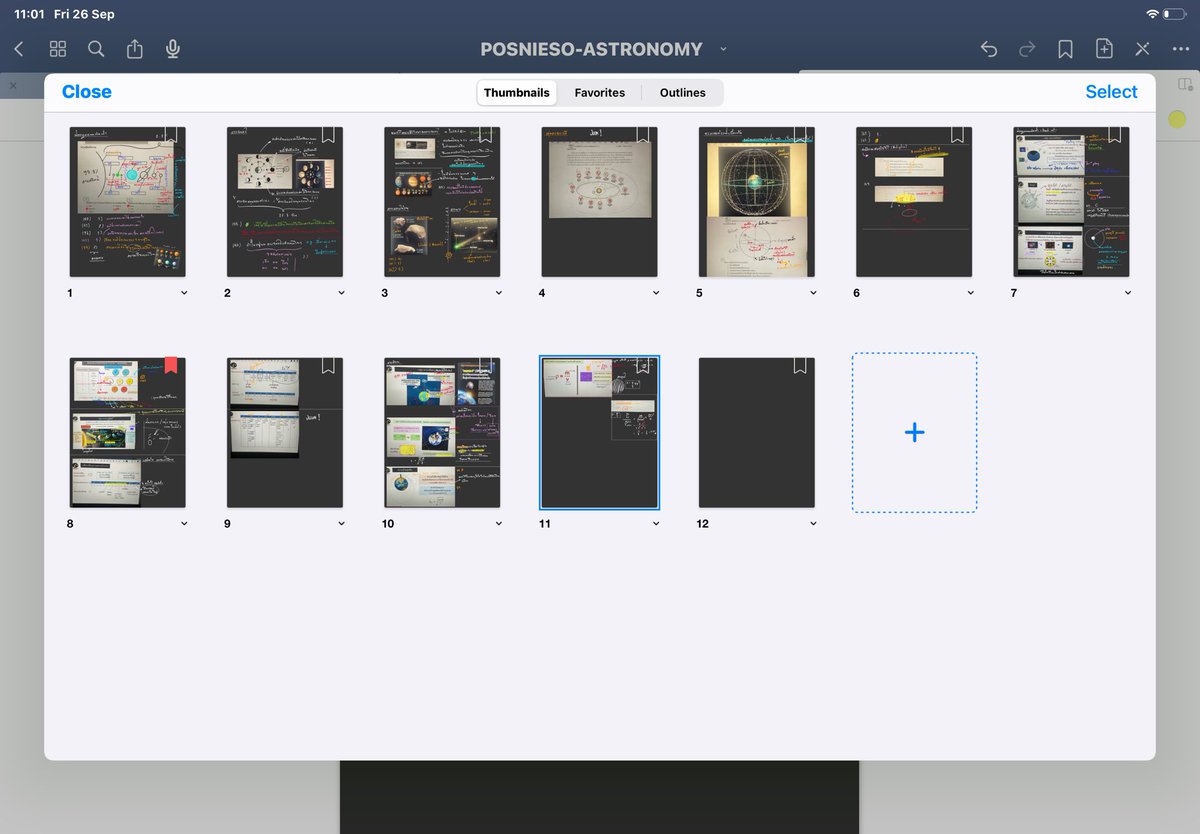Screen dimensions: 1200x834
Task: Open page 2 options chevron
Action: [341, 293]
